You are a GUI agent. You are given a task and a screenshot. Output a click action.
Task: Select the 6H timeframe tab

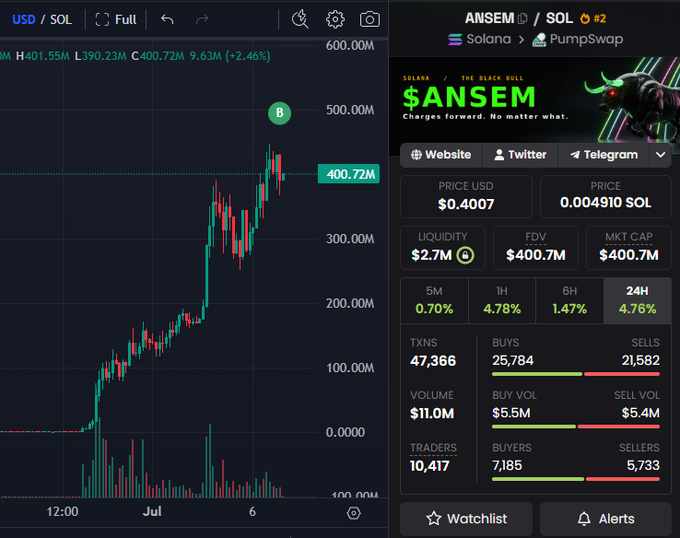tap(569, 300)
